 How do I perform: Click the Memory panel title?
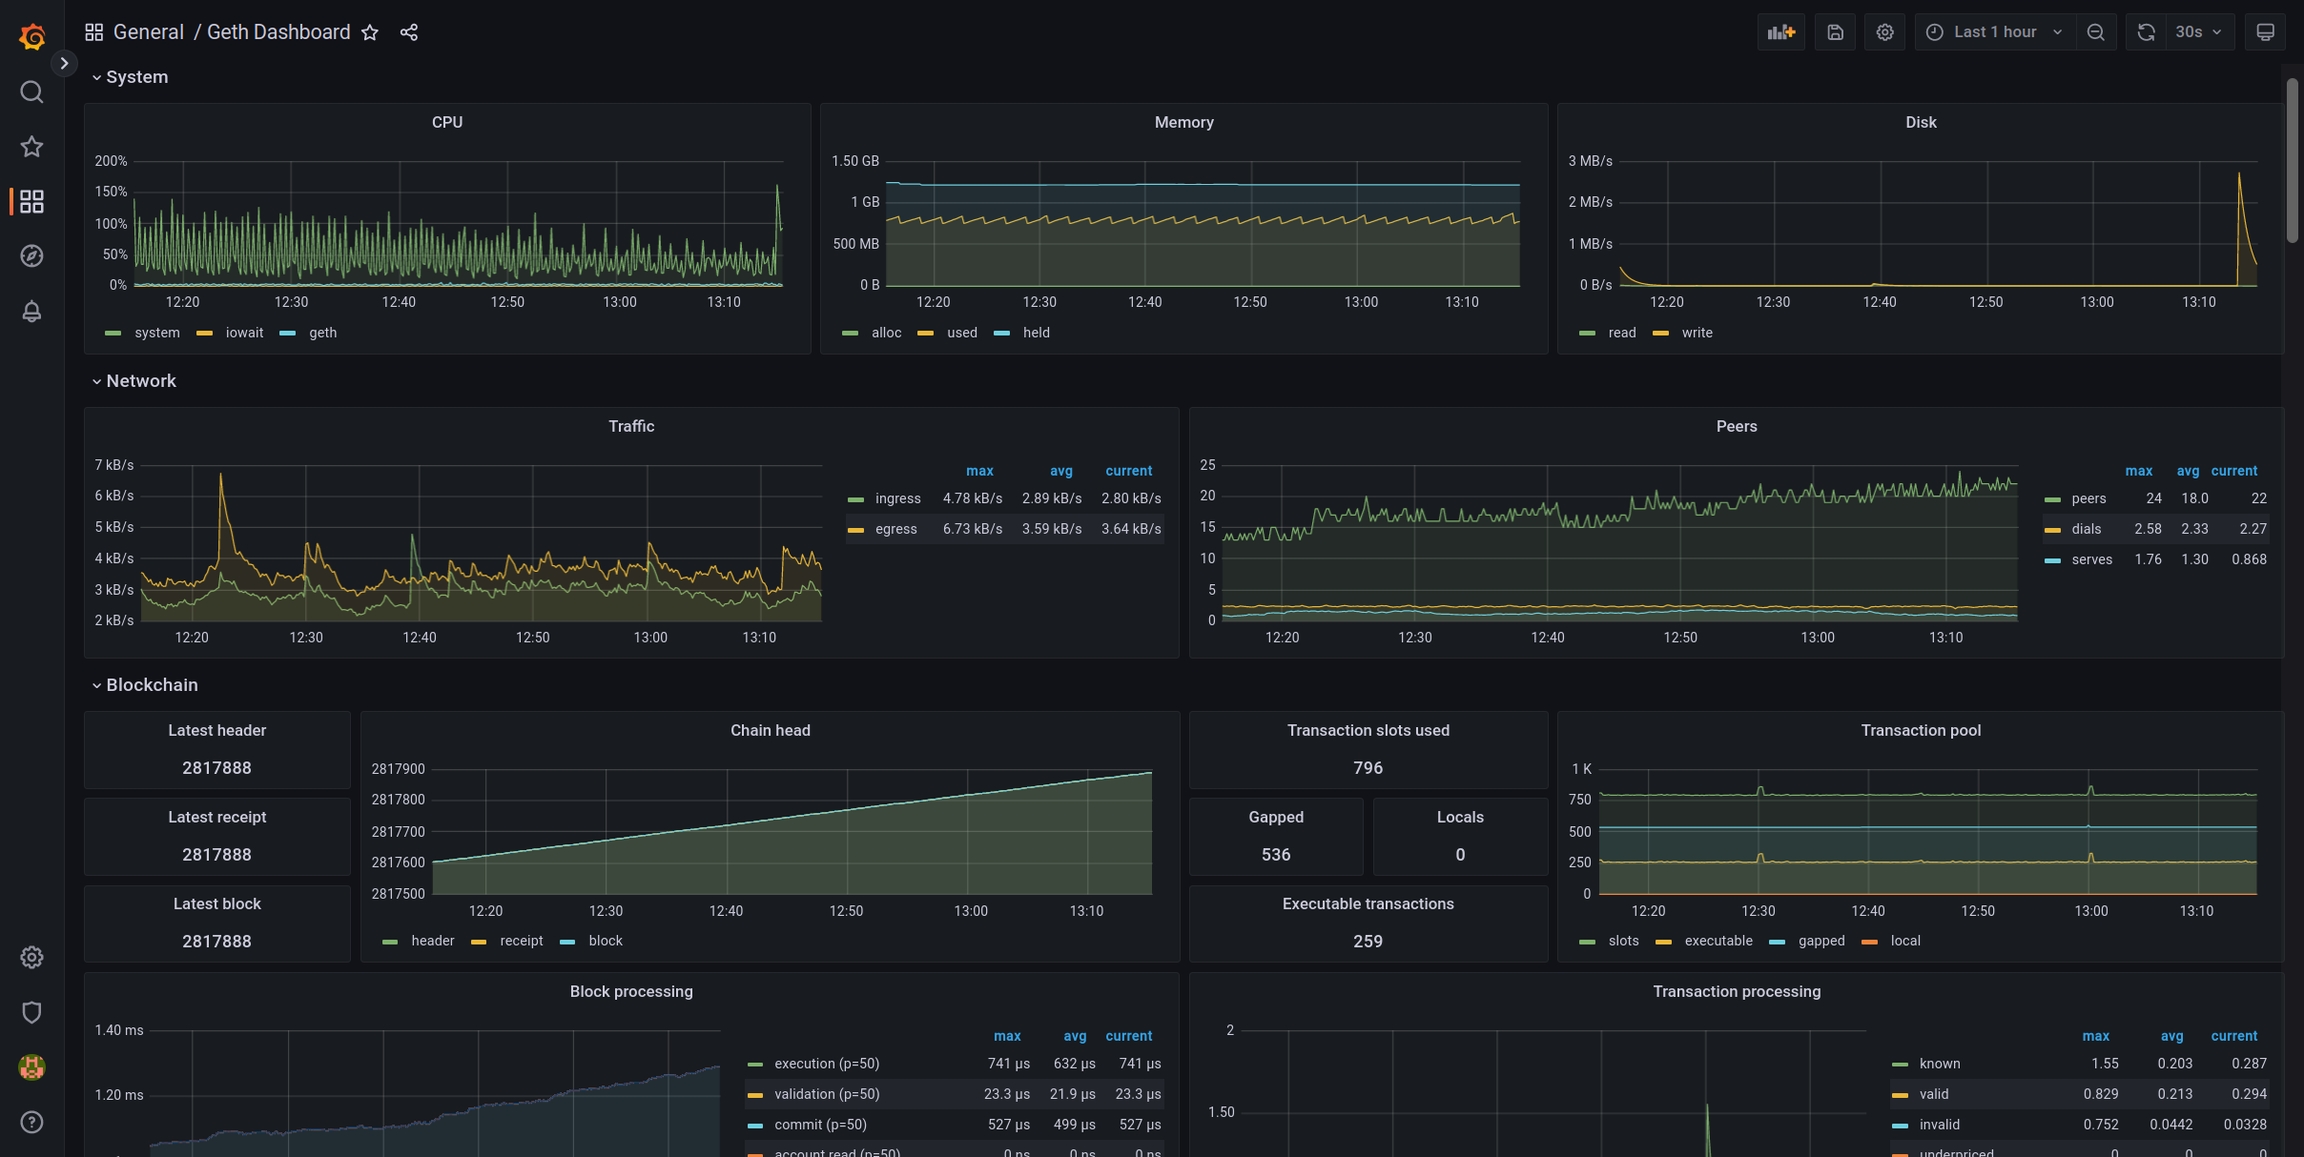pyautogui.click(x=1183, y=122)
